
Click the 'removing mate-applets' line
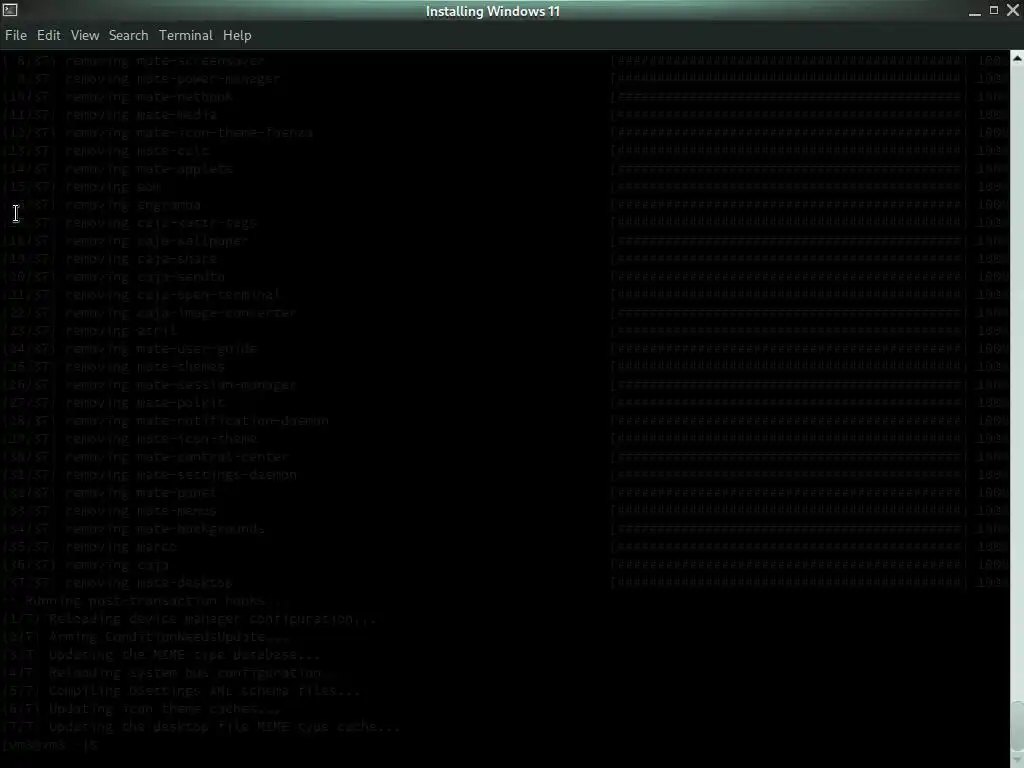click(118, 169)
